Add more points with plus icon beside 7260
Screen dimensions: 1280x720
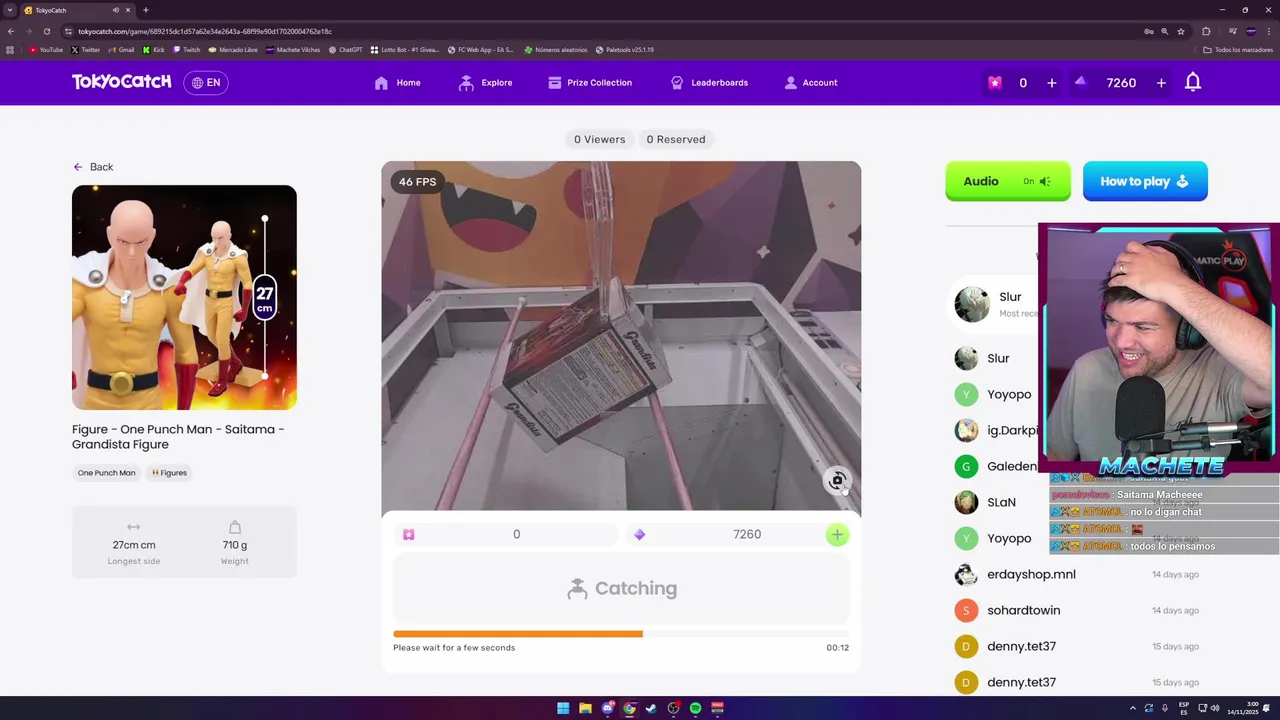click(1161, 83)
